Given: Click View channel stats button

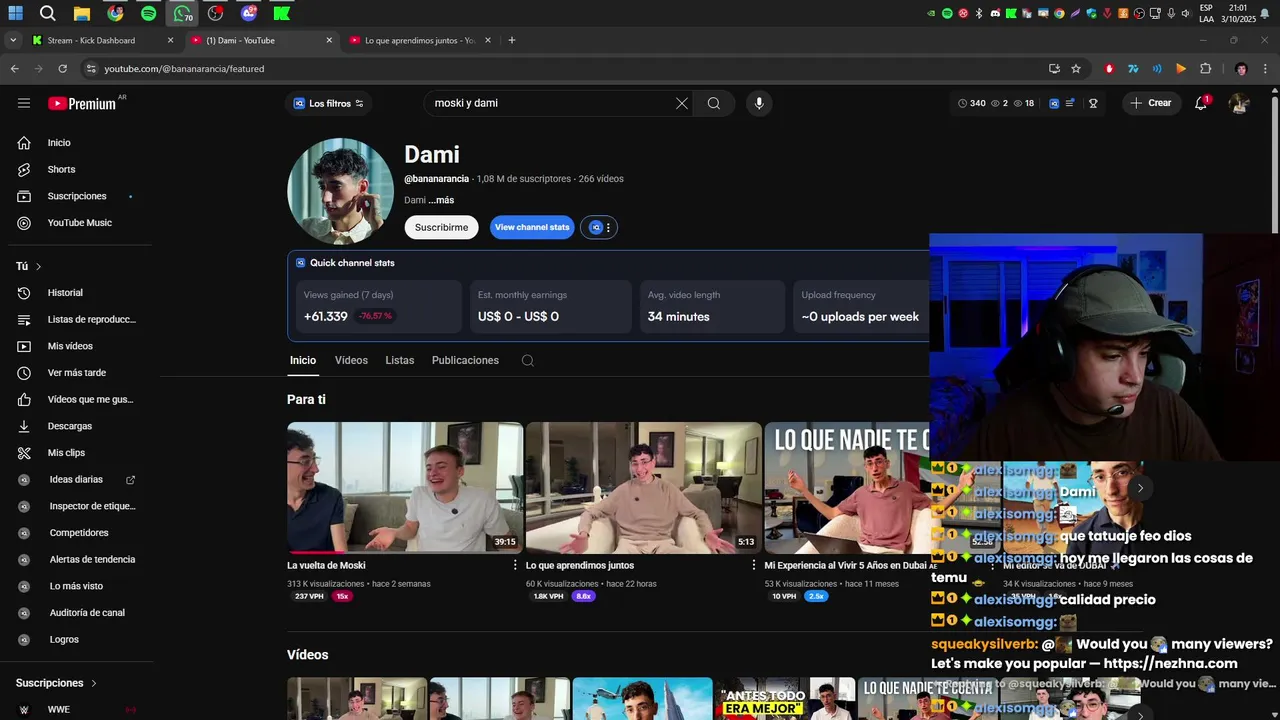Looking at the screenshot, I should (x=532, y=228).
